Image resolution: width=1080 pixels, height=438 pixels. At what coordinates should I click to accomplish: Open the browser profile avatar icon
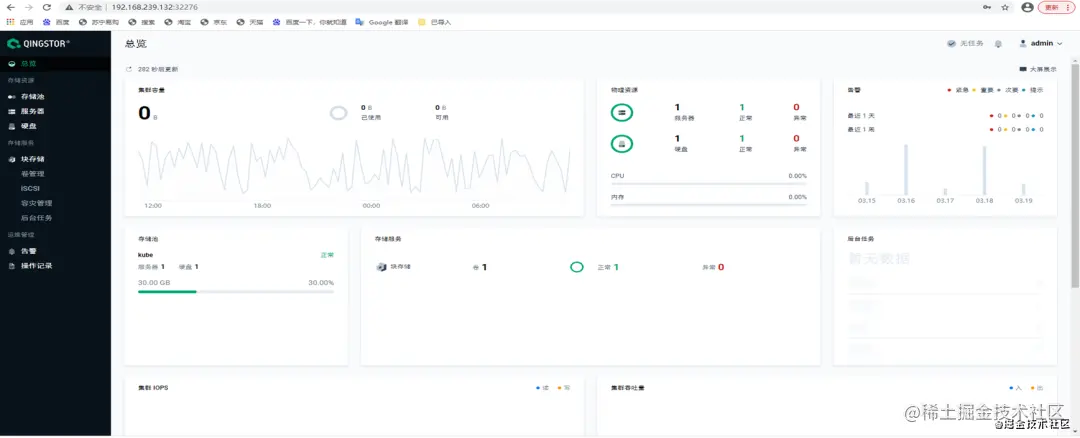pos(1028,7)
